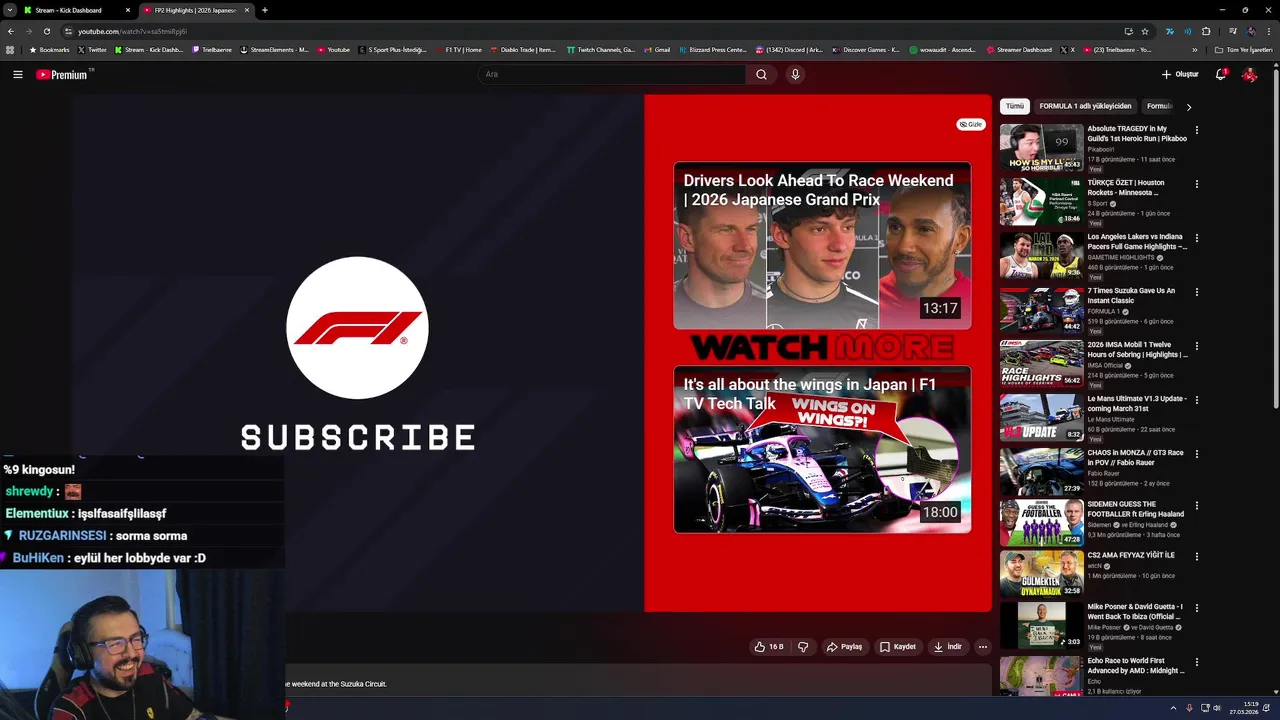The width and height of the screenshot is (1280, 720).
Task: Dislike the video with thumbs down
Action: pyautogui.click(x=803, y=647)
